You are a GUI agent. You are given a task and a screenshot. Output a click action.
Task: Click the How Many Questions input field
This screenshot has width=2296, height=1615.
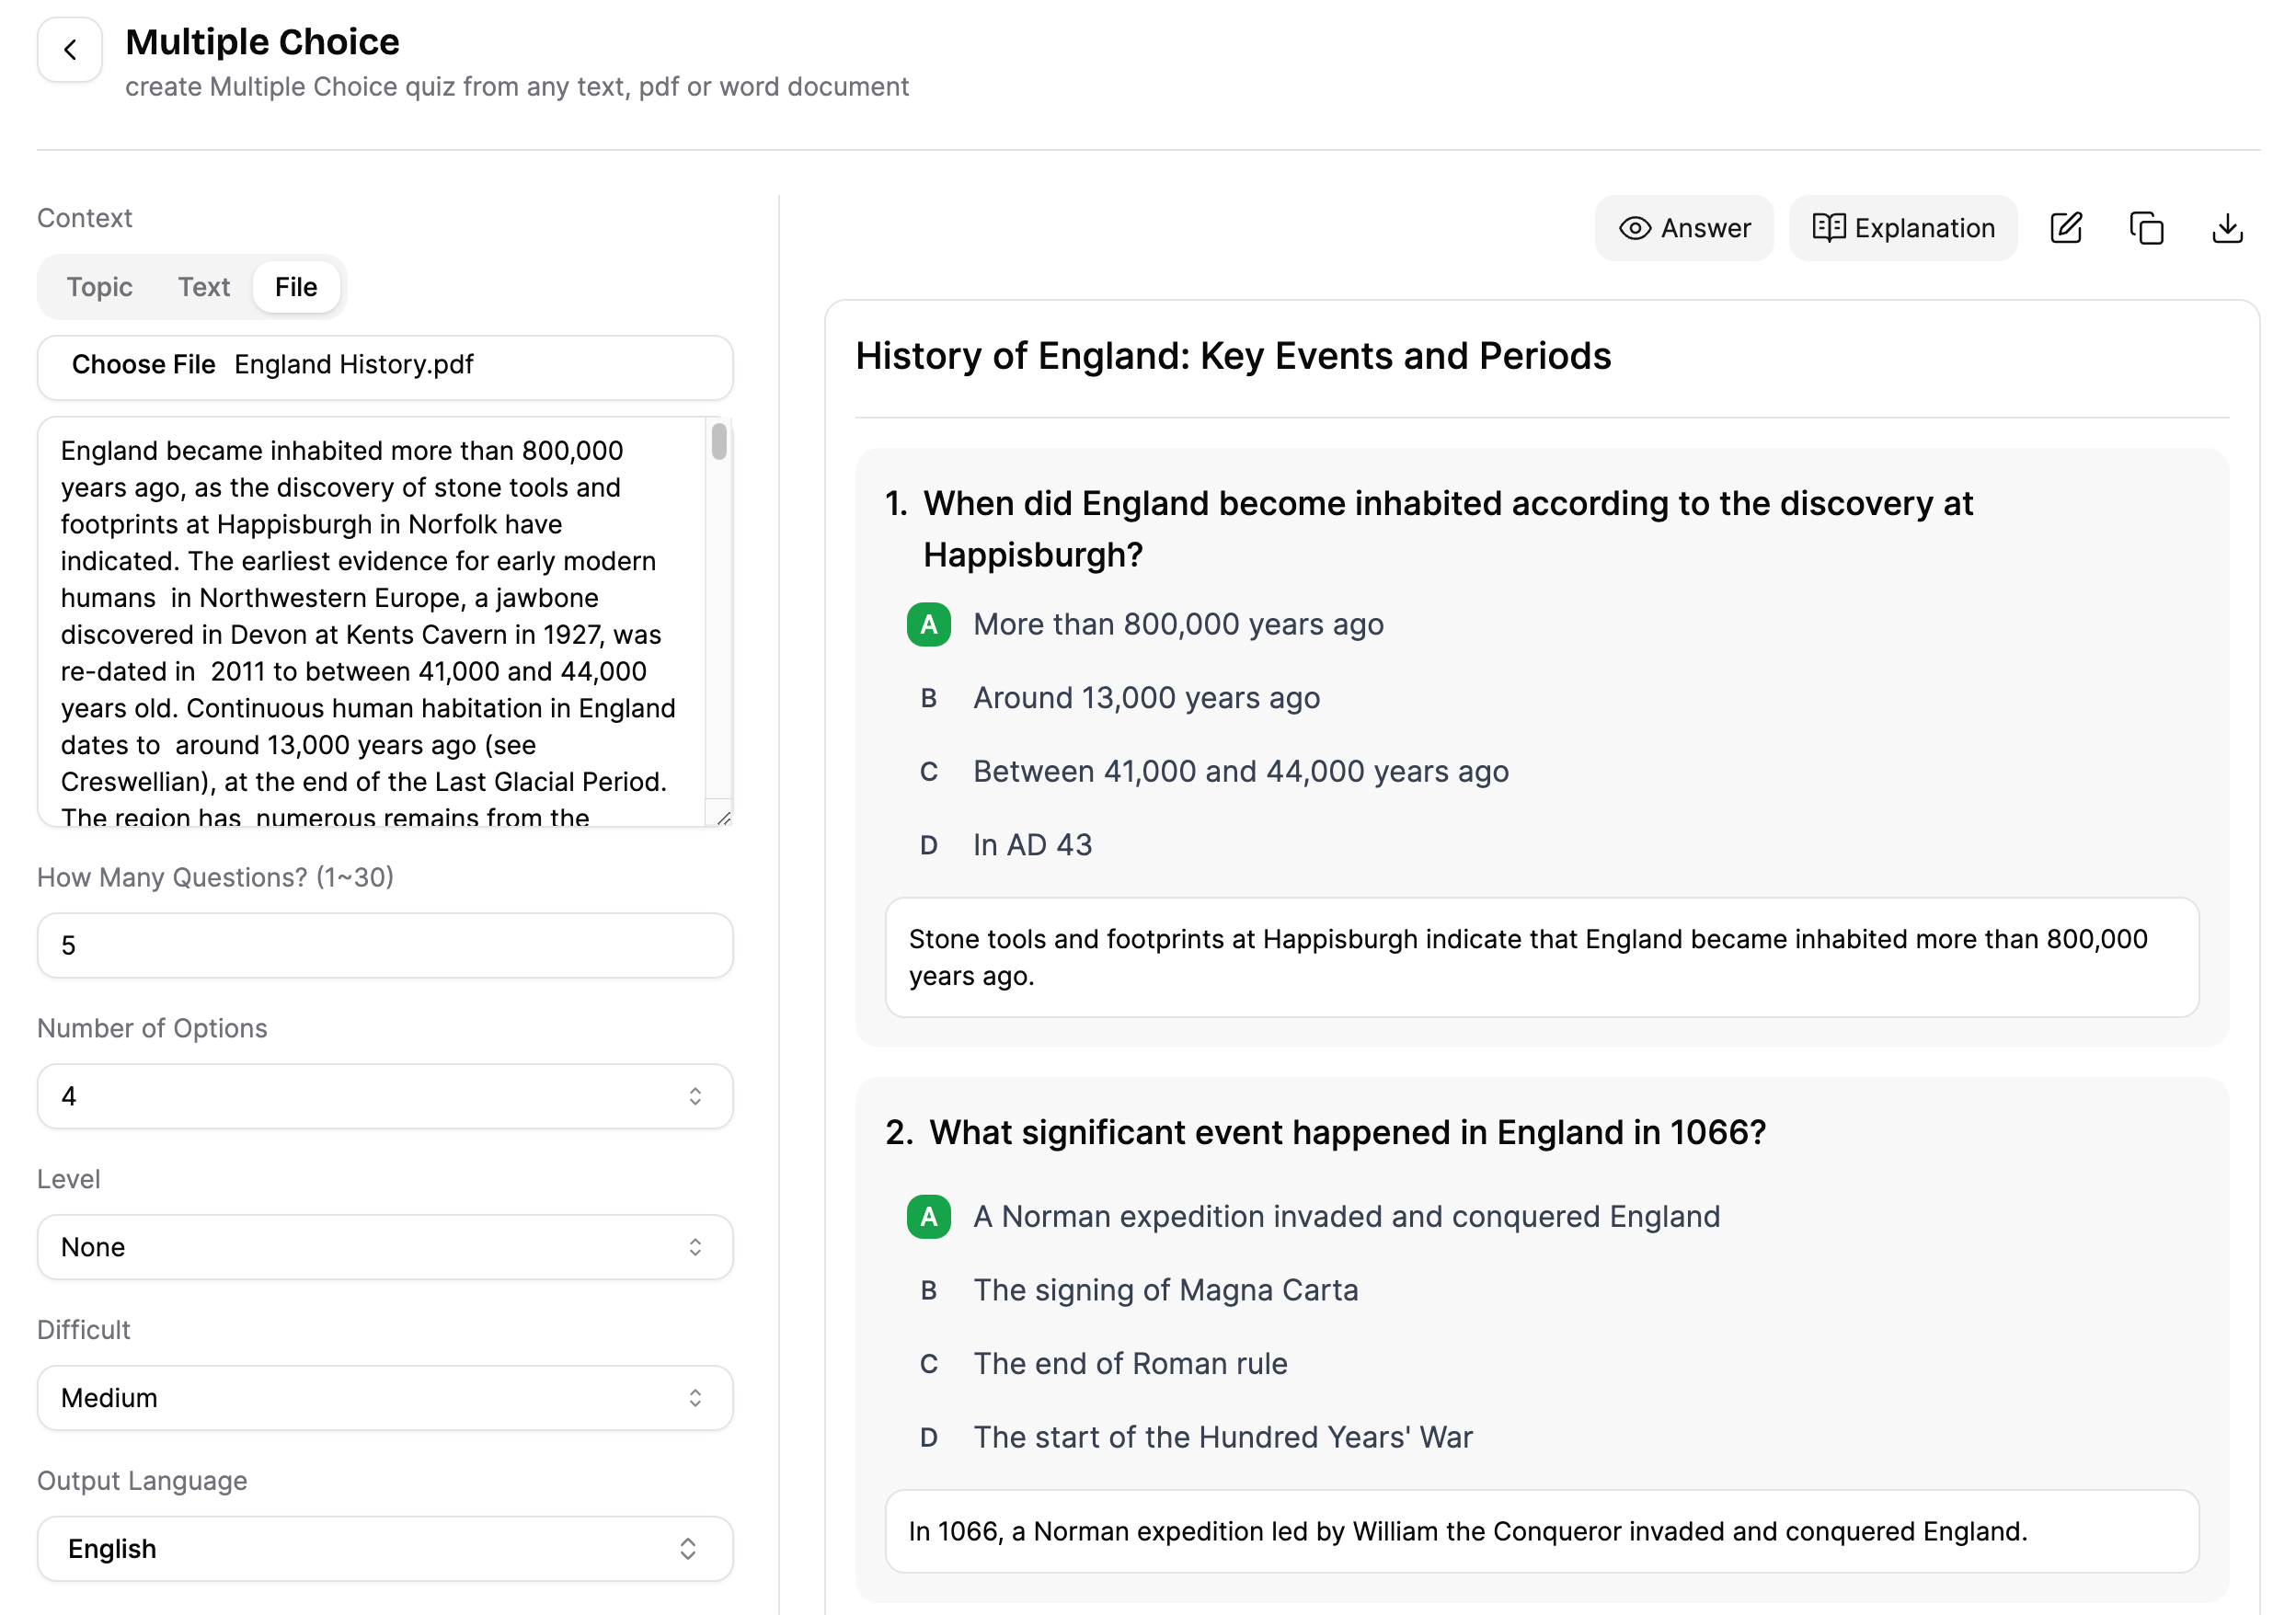(386, 945)
